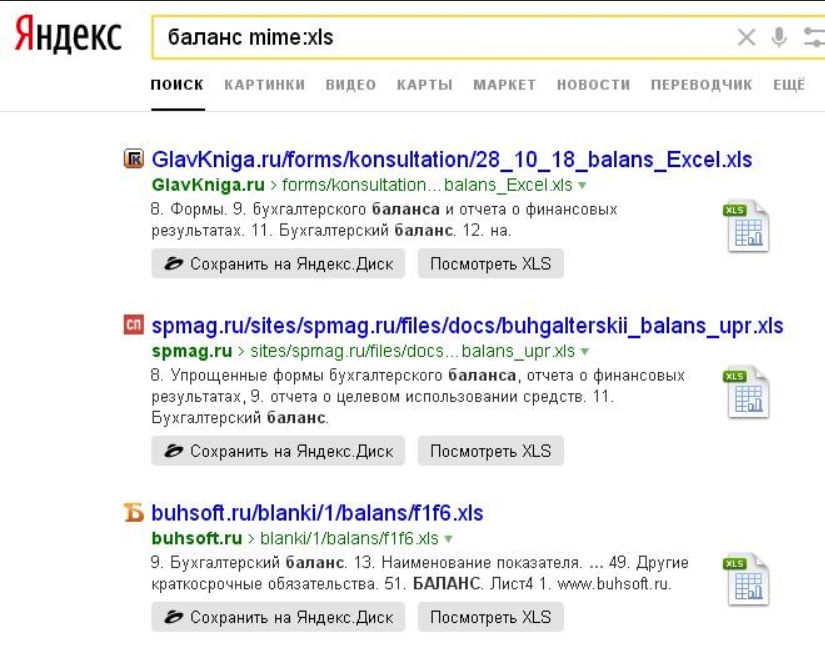Open the Новости tab

(593, 85)
